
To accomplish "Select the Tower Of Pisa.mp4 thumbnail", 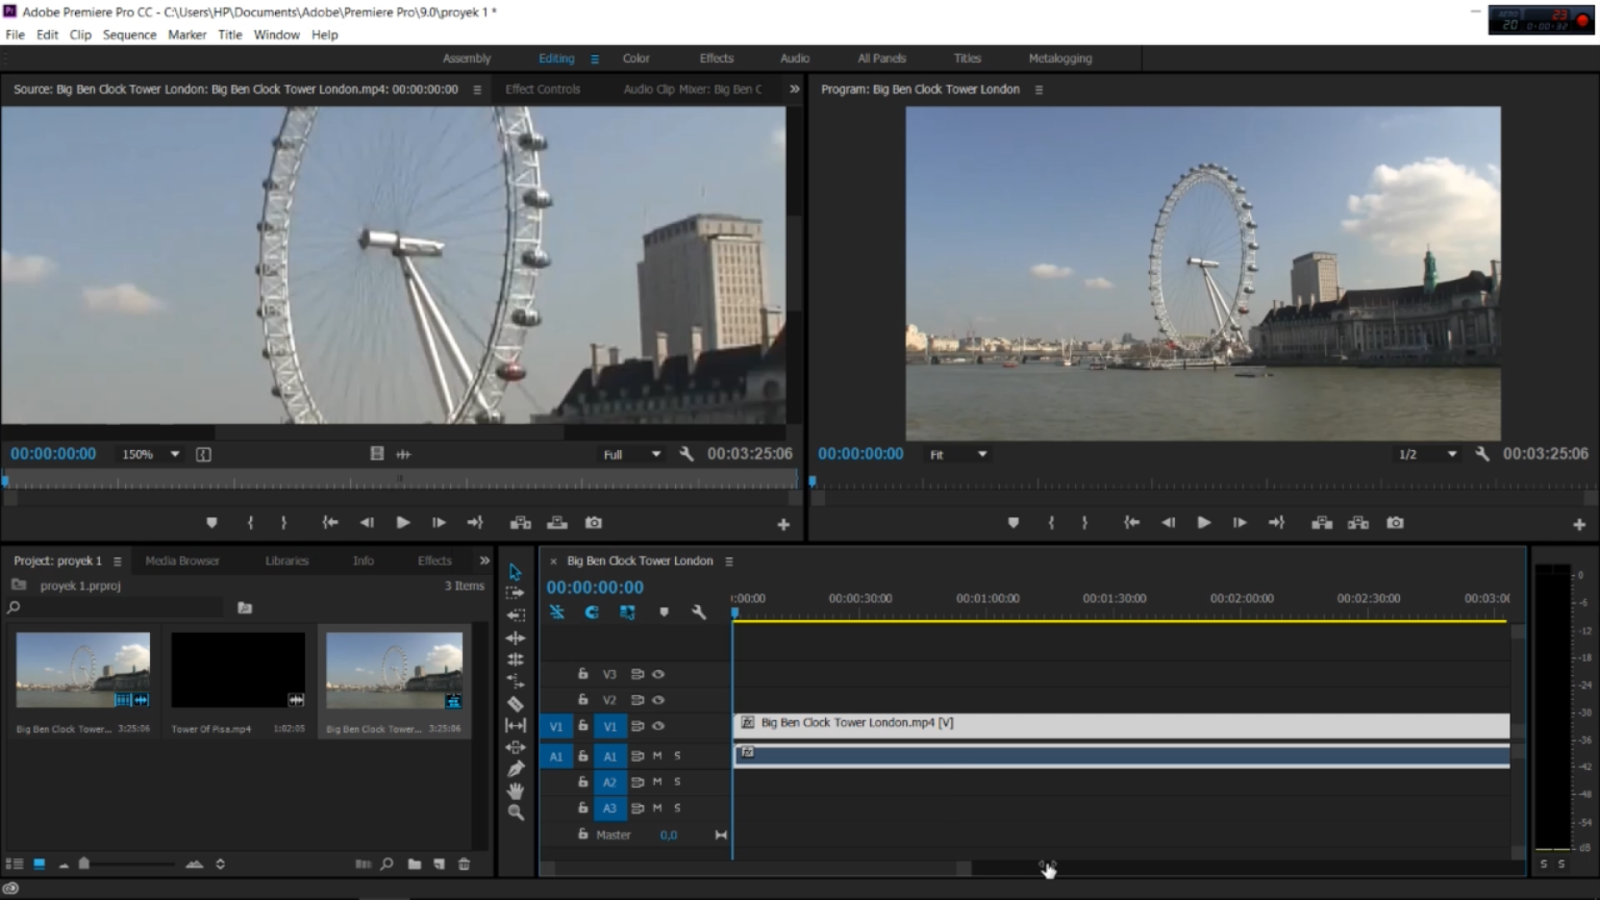I will [238, 668].
